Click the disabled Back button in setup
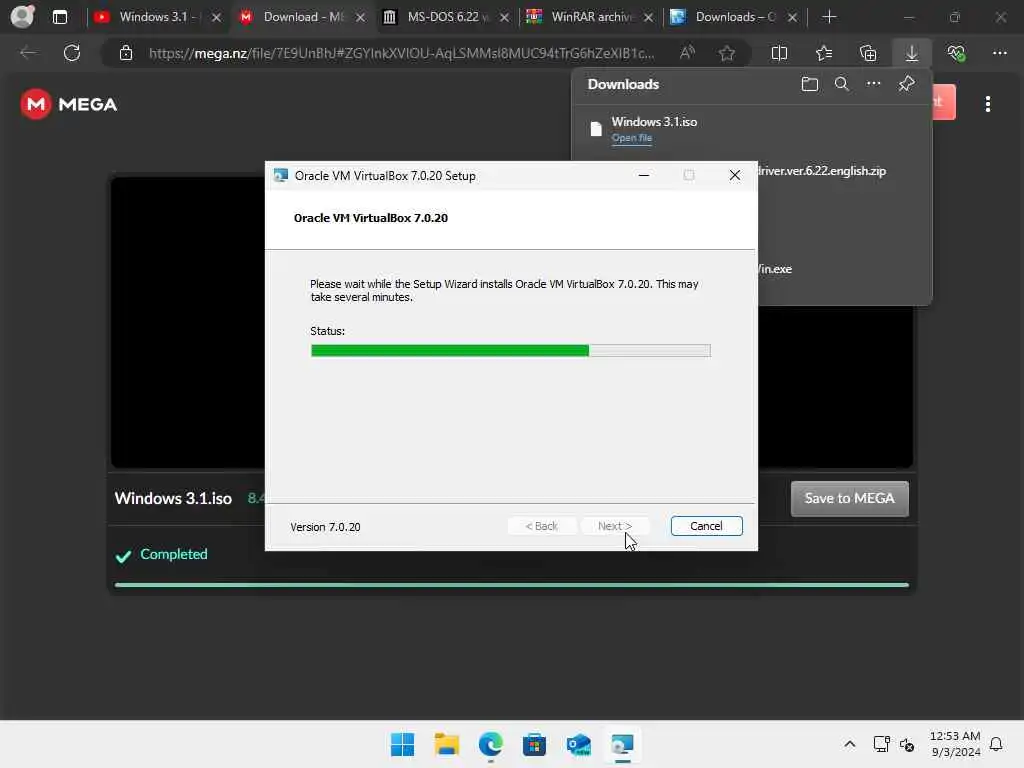 click(541, 526)
